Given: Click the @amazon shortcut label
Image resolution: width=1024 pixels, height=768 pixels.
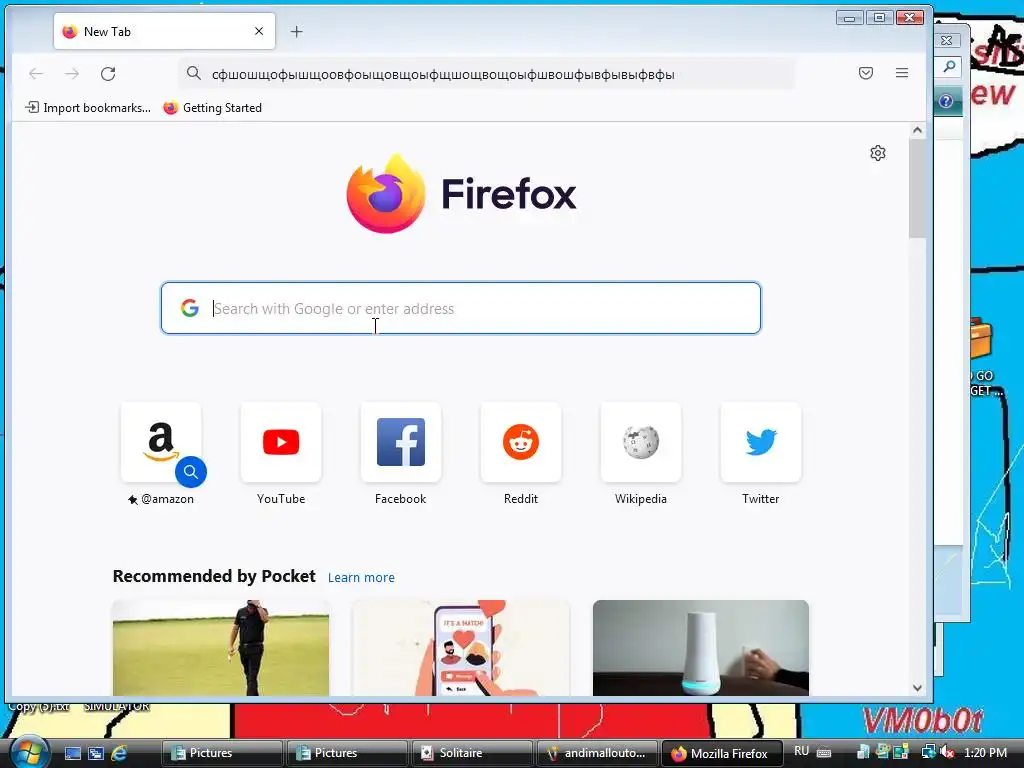Looking at the screenshot, I should [x=161, y=499].
